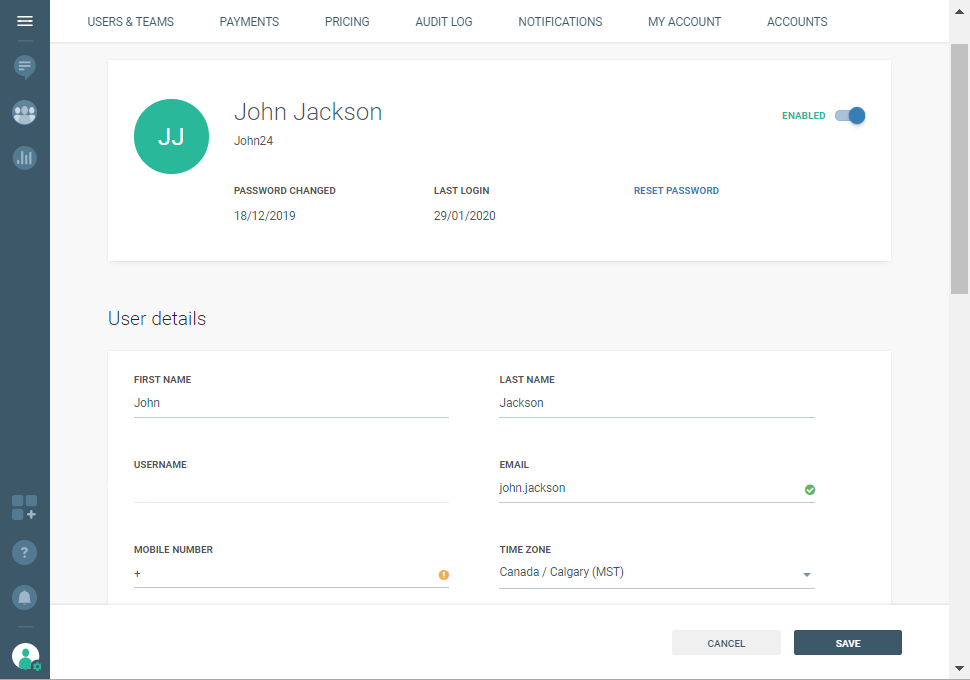Screen dimensions: 970x680
Task: Open the hamburger menu in sidebar
Action: coord(25,21)
